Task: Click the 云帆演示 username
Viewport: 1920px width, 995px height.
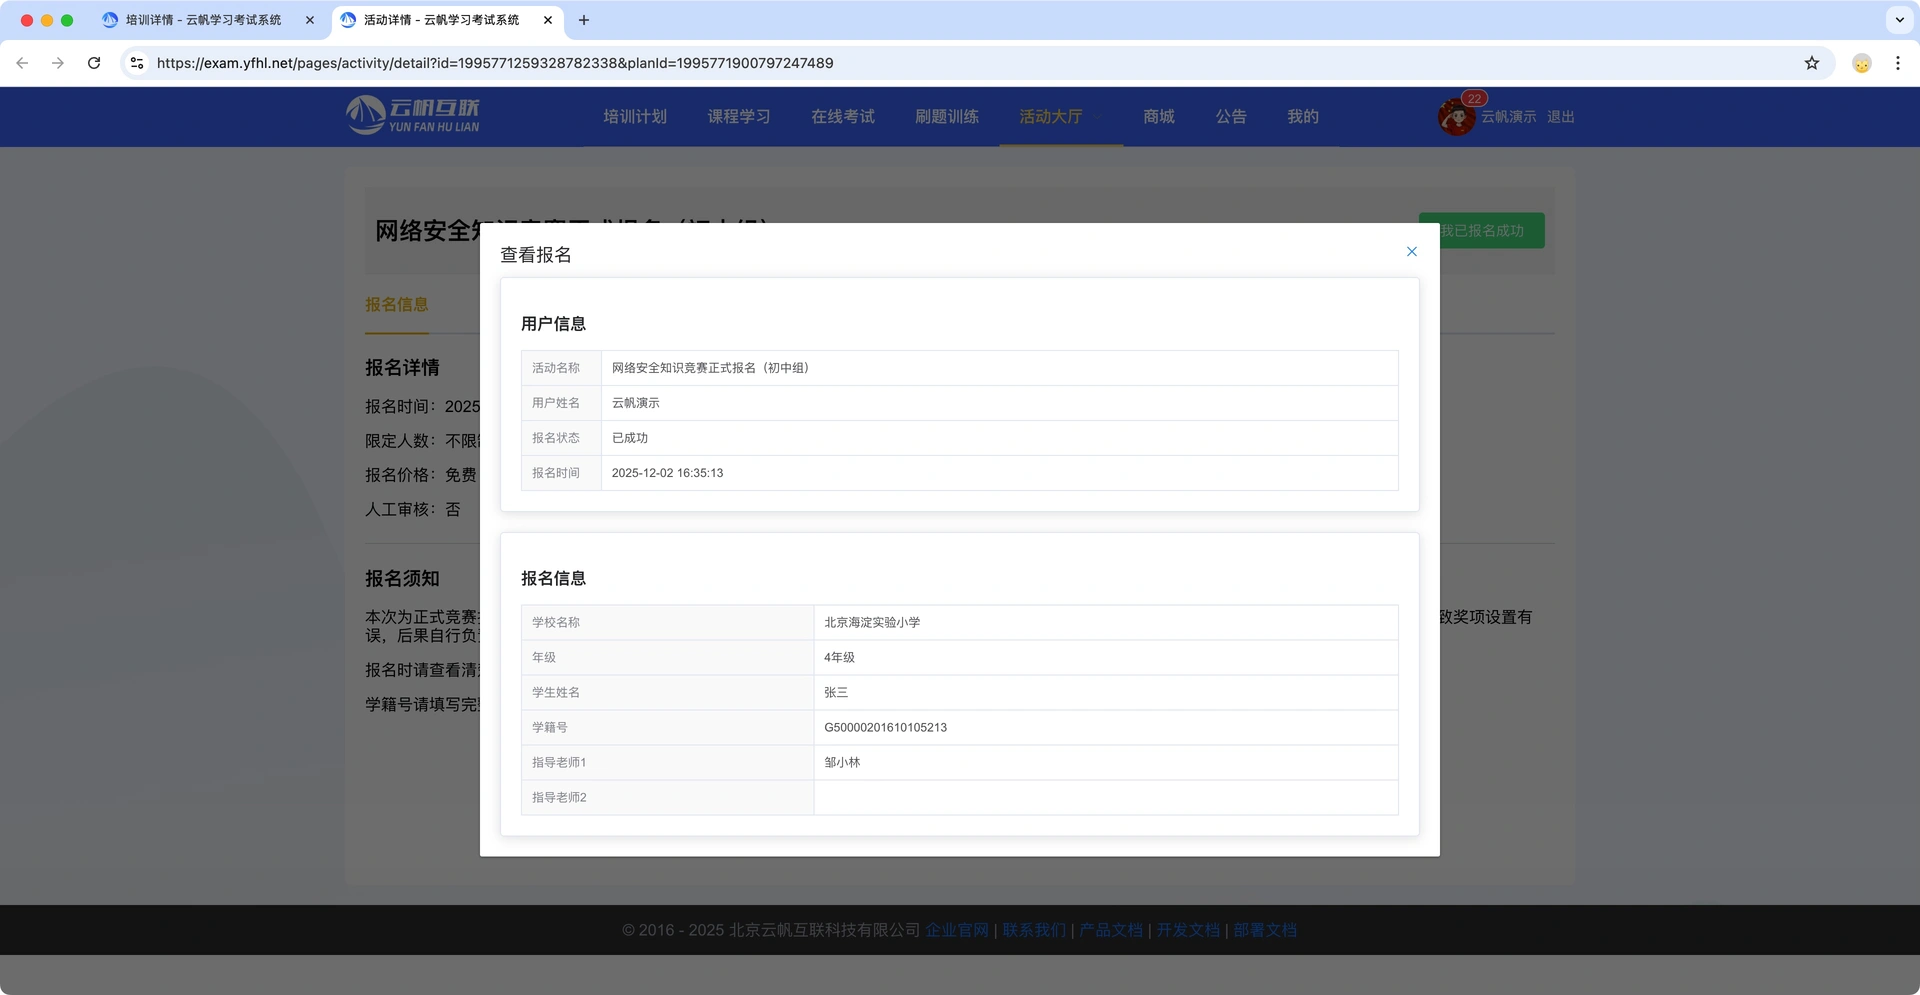Action: pos(1508,117)
